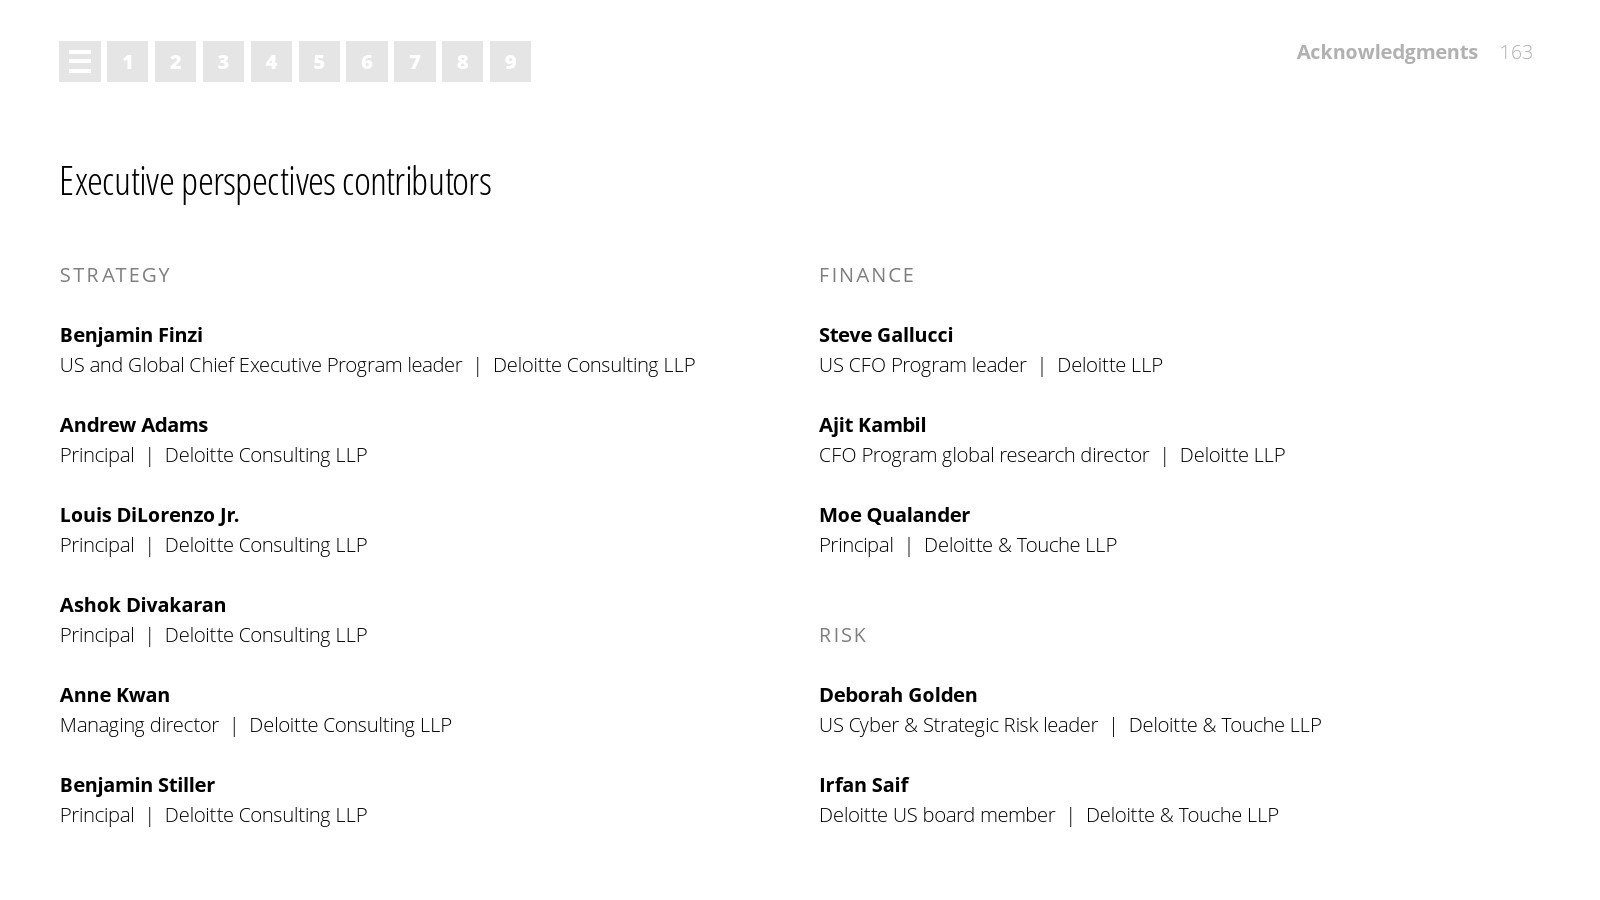Jump to chapter 1 navigation box
Screen dimensions: 1600x900
[x=127, y=62]
